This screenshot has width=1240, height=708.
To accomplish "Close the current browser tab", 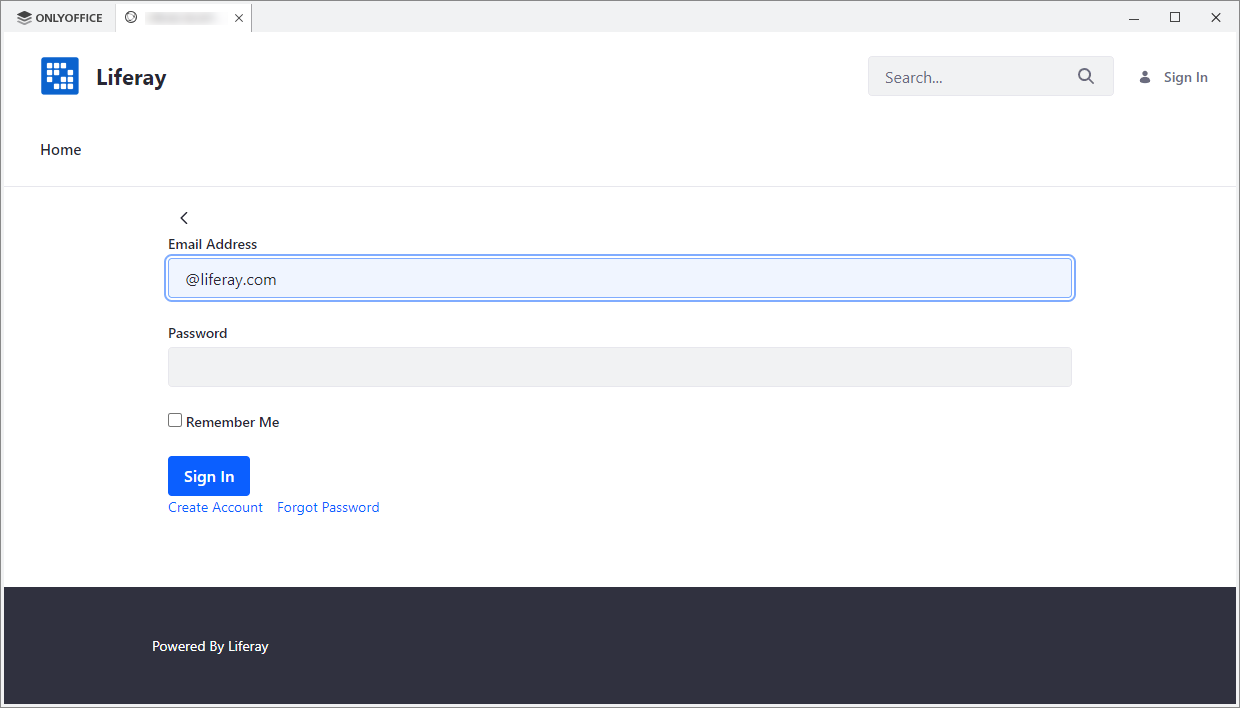I will pos(239,17).
